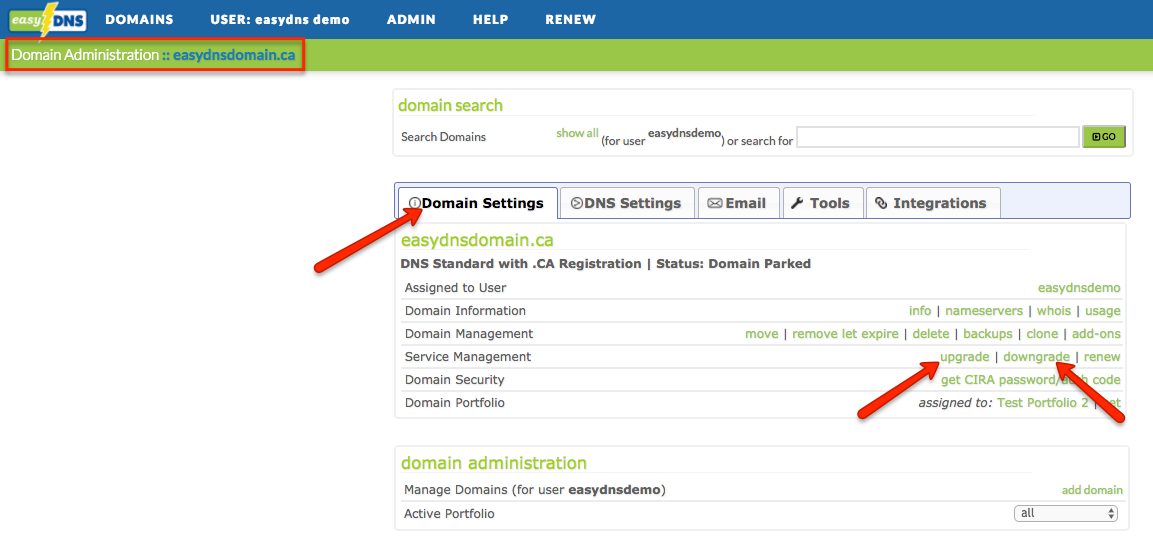Click the downgrade service link
This screenshot has width=1153, height=549.
coord(1036,357)
